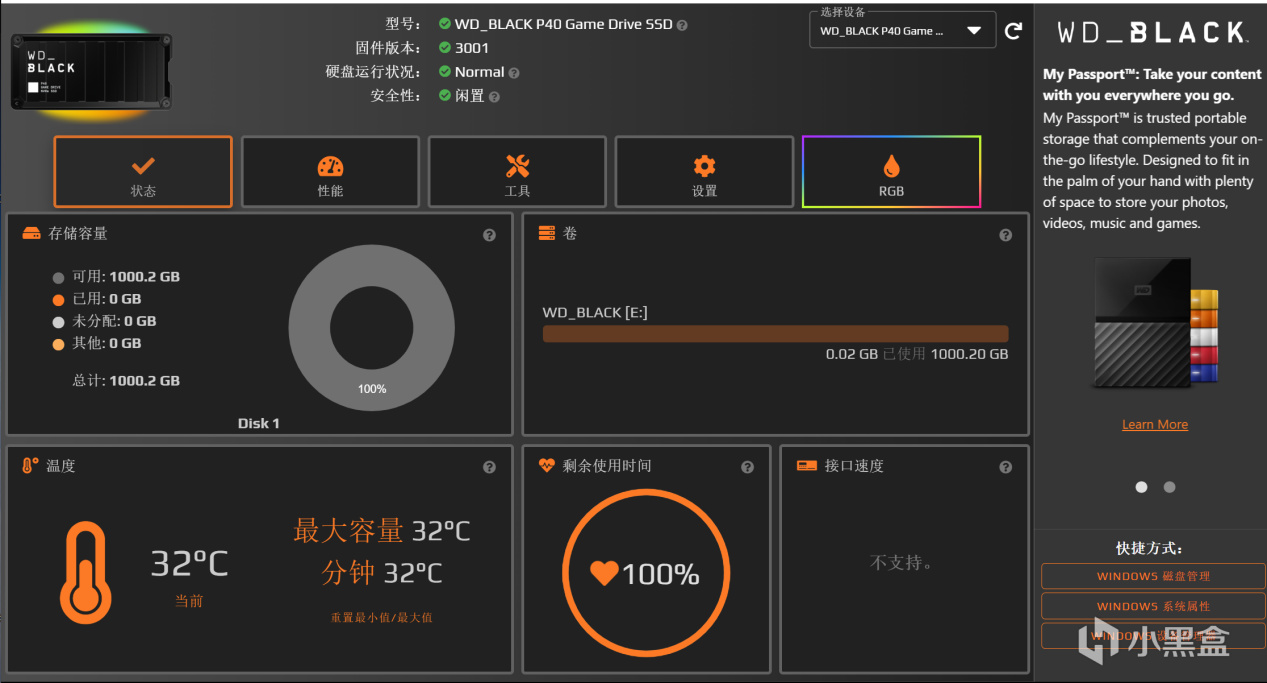Click the WD_BLACK [E:] volume usage bar
Viewport: 1267px width, 683px height.
tap(775, 334)
